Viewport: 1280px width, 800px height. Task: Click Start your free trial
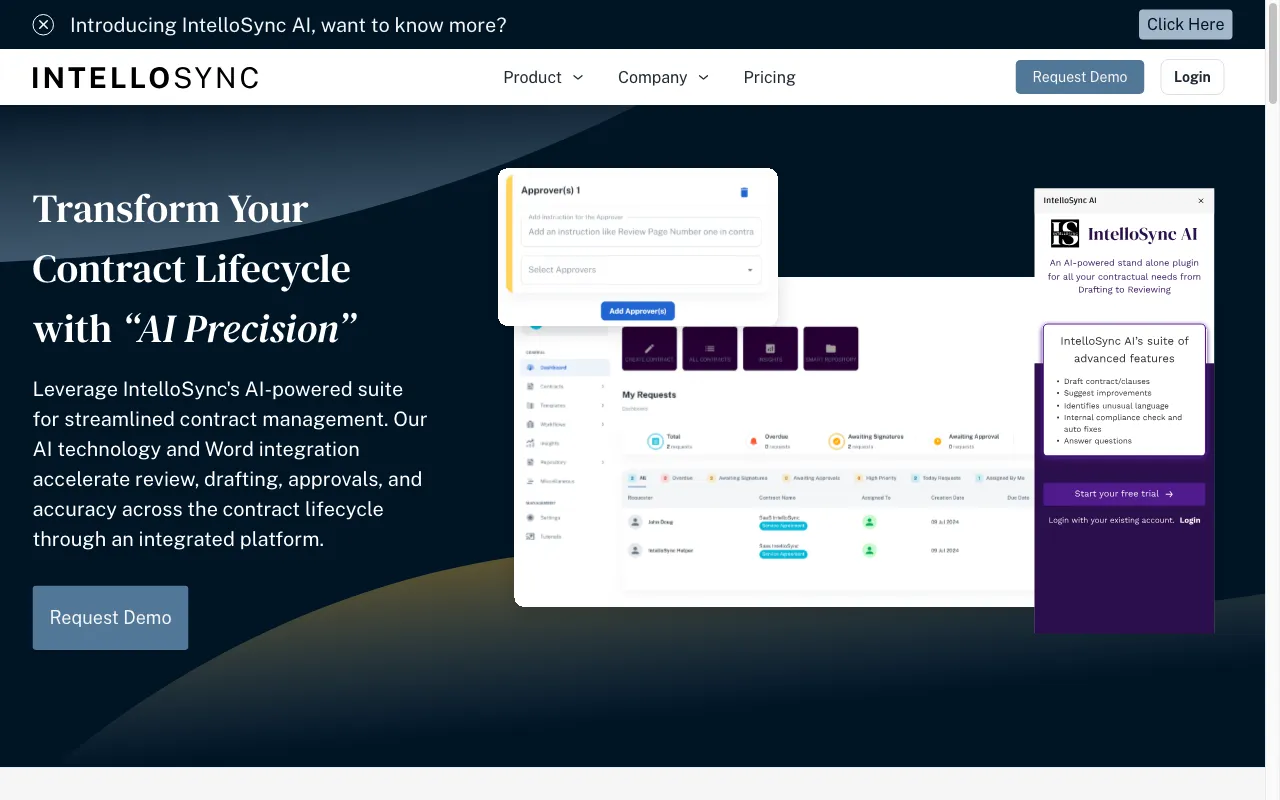[x=1124, y=494]
